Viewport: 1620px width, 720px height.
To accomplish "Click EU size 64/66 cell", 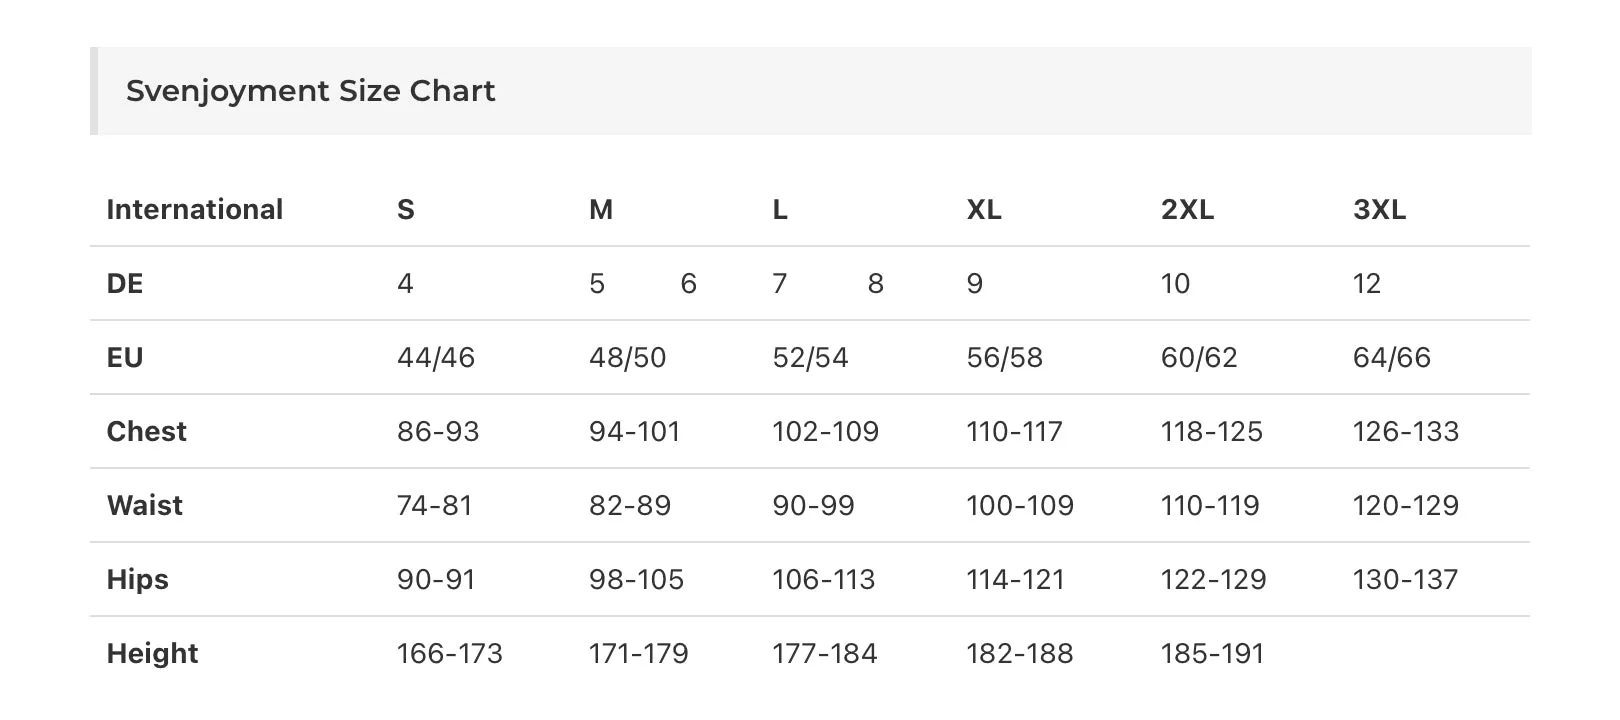I will coord(1392,357).
